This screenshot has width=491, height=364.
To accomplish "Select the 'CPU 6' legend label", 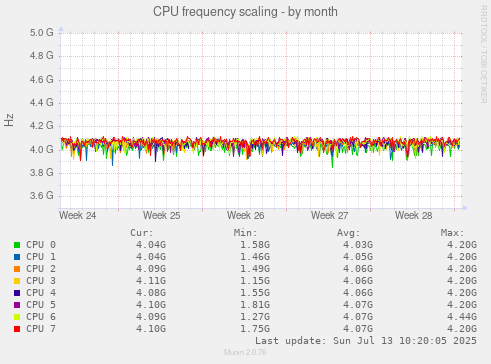I will point(41,317).
